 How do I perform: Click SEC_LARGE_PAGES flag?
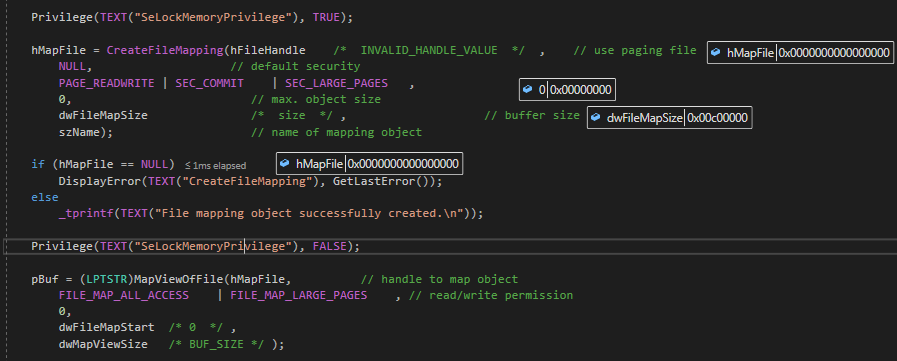point(336,83)
